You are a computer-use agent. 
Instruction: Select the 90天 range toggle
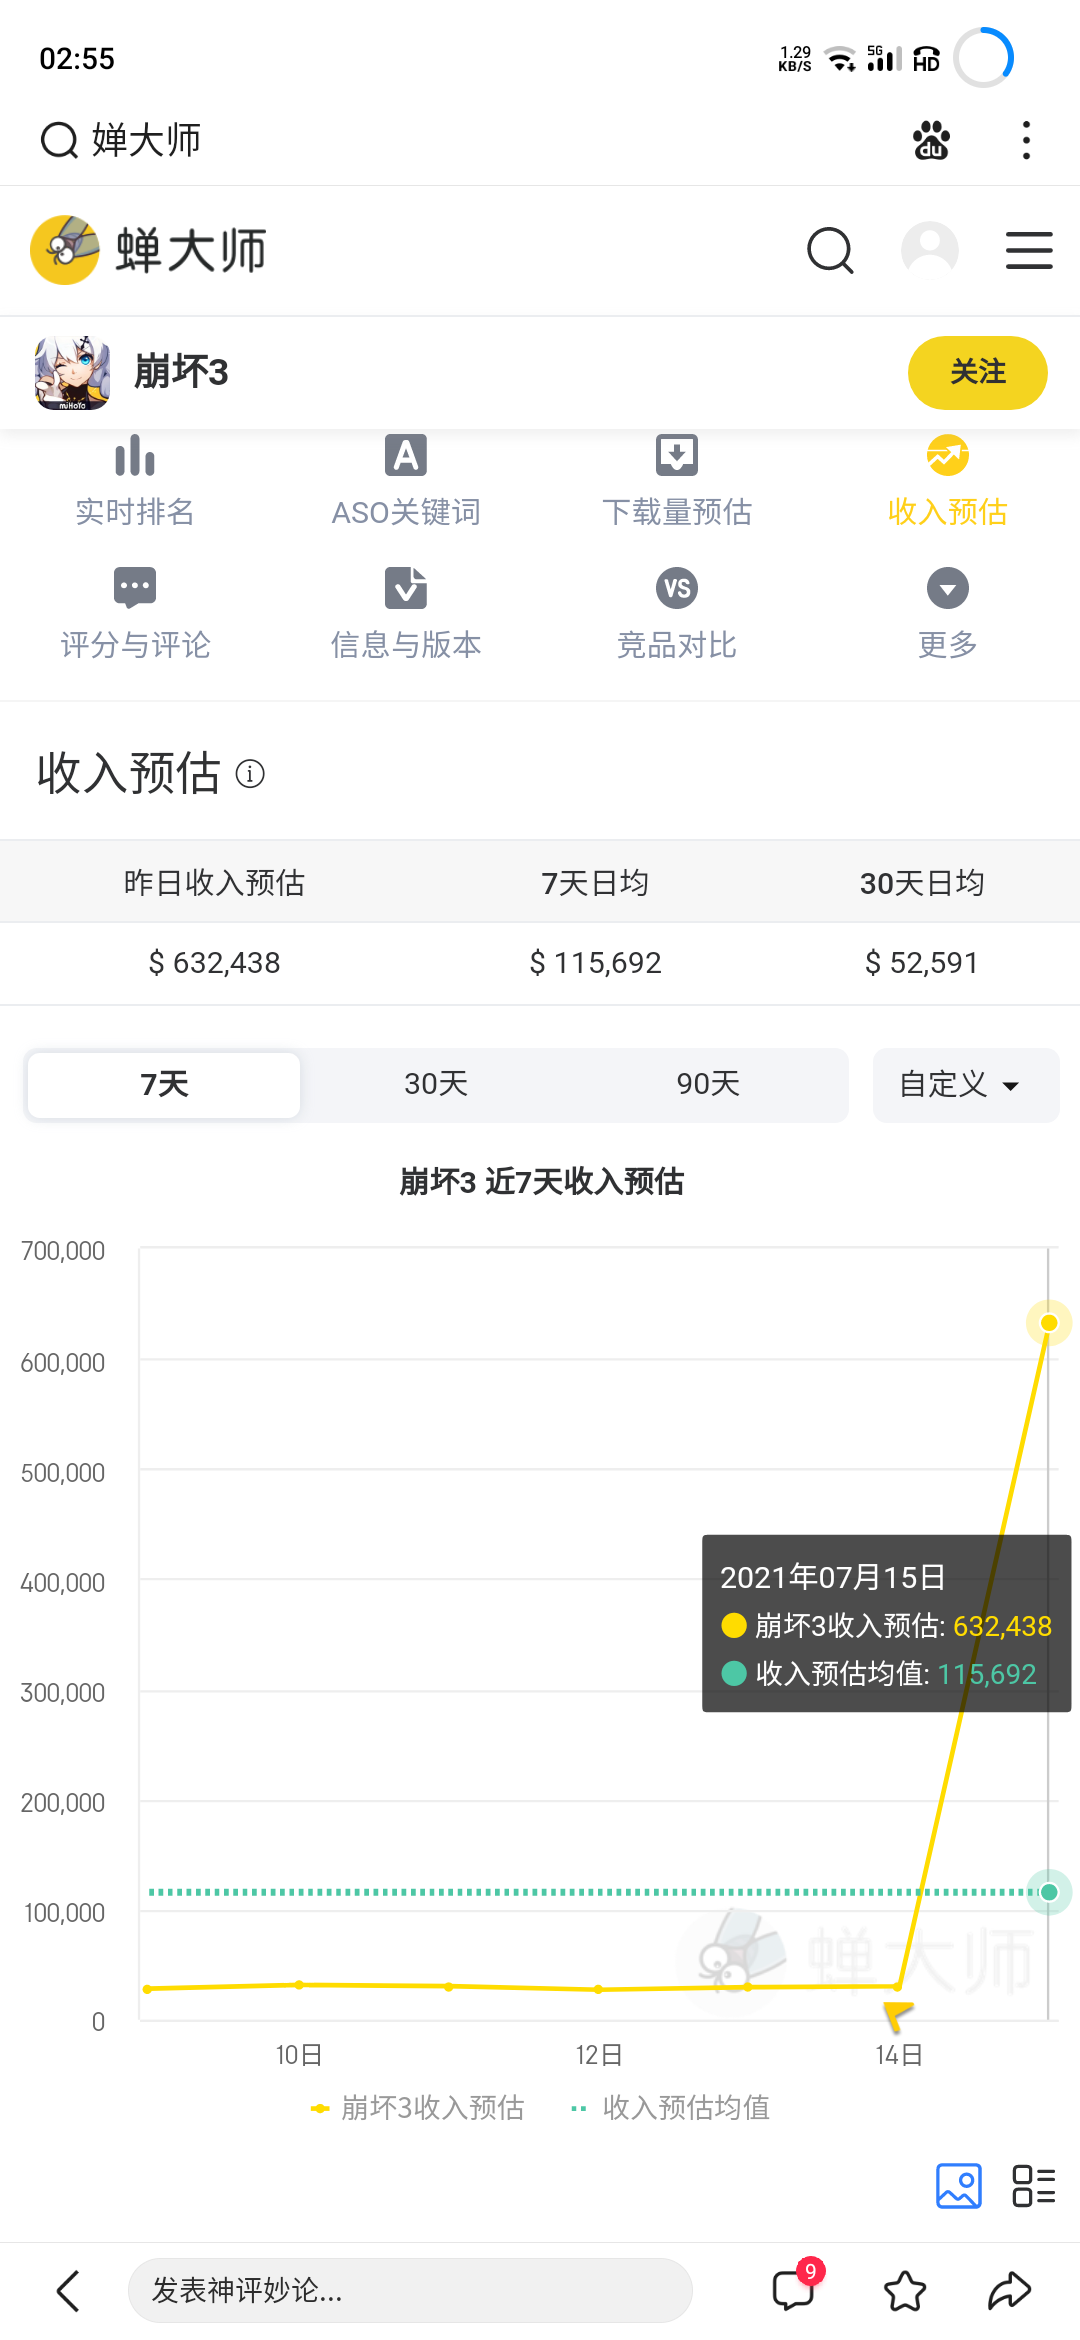pyautogui.click(x=708, y=1085)
